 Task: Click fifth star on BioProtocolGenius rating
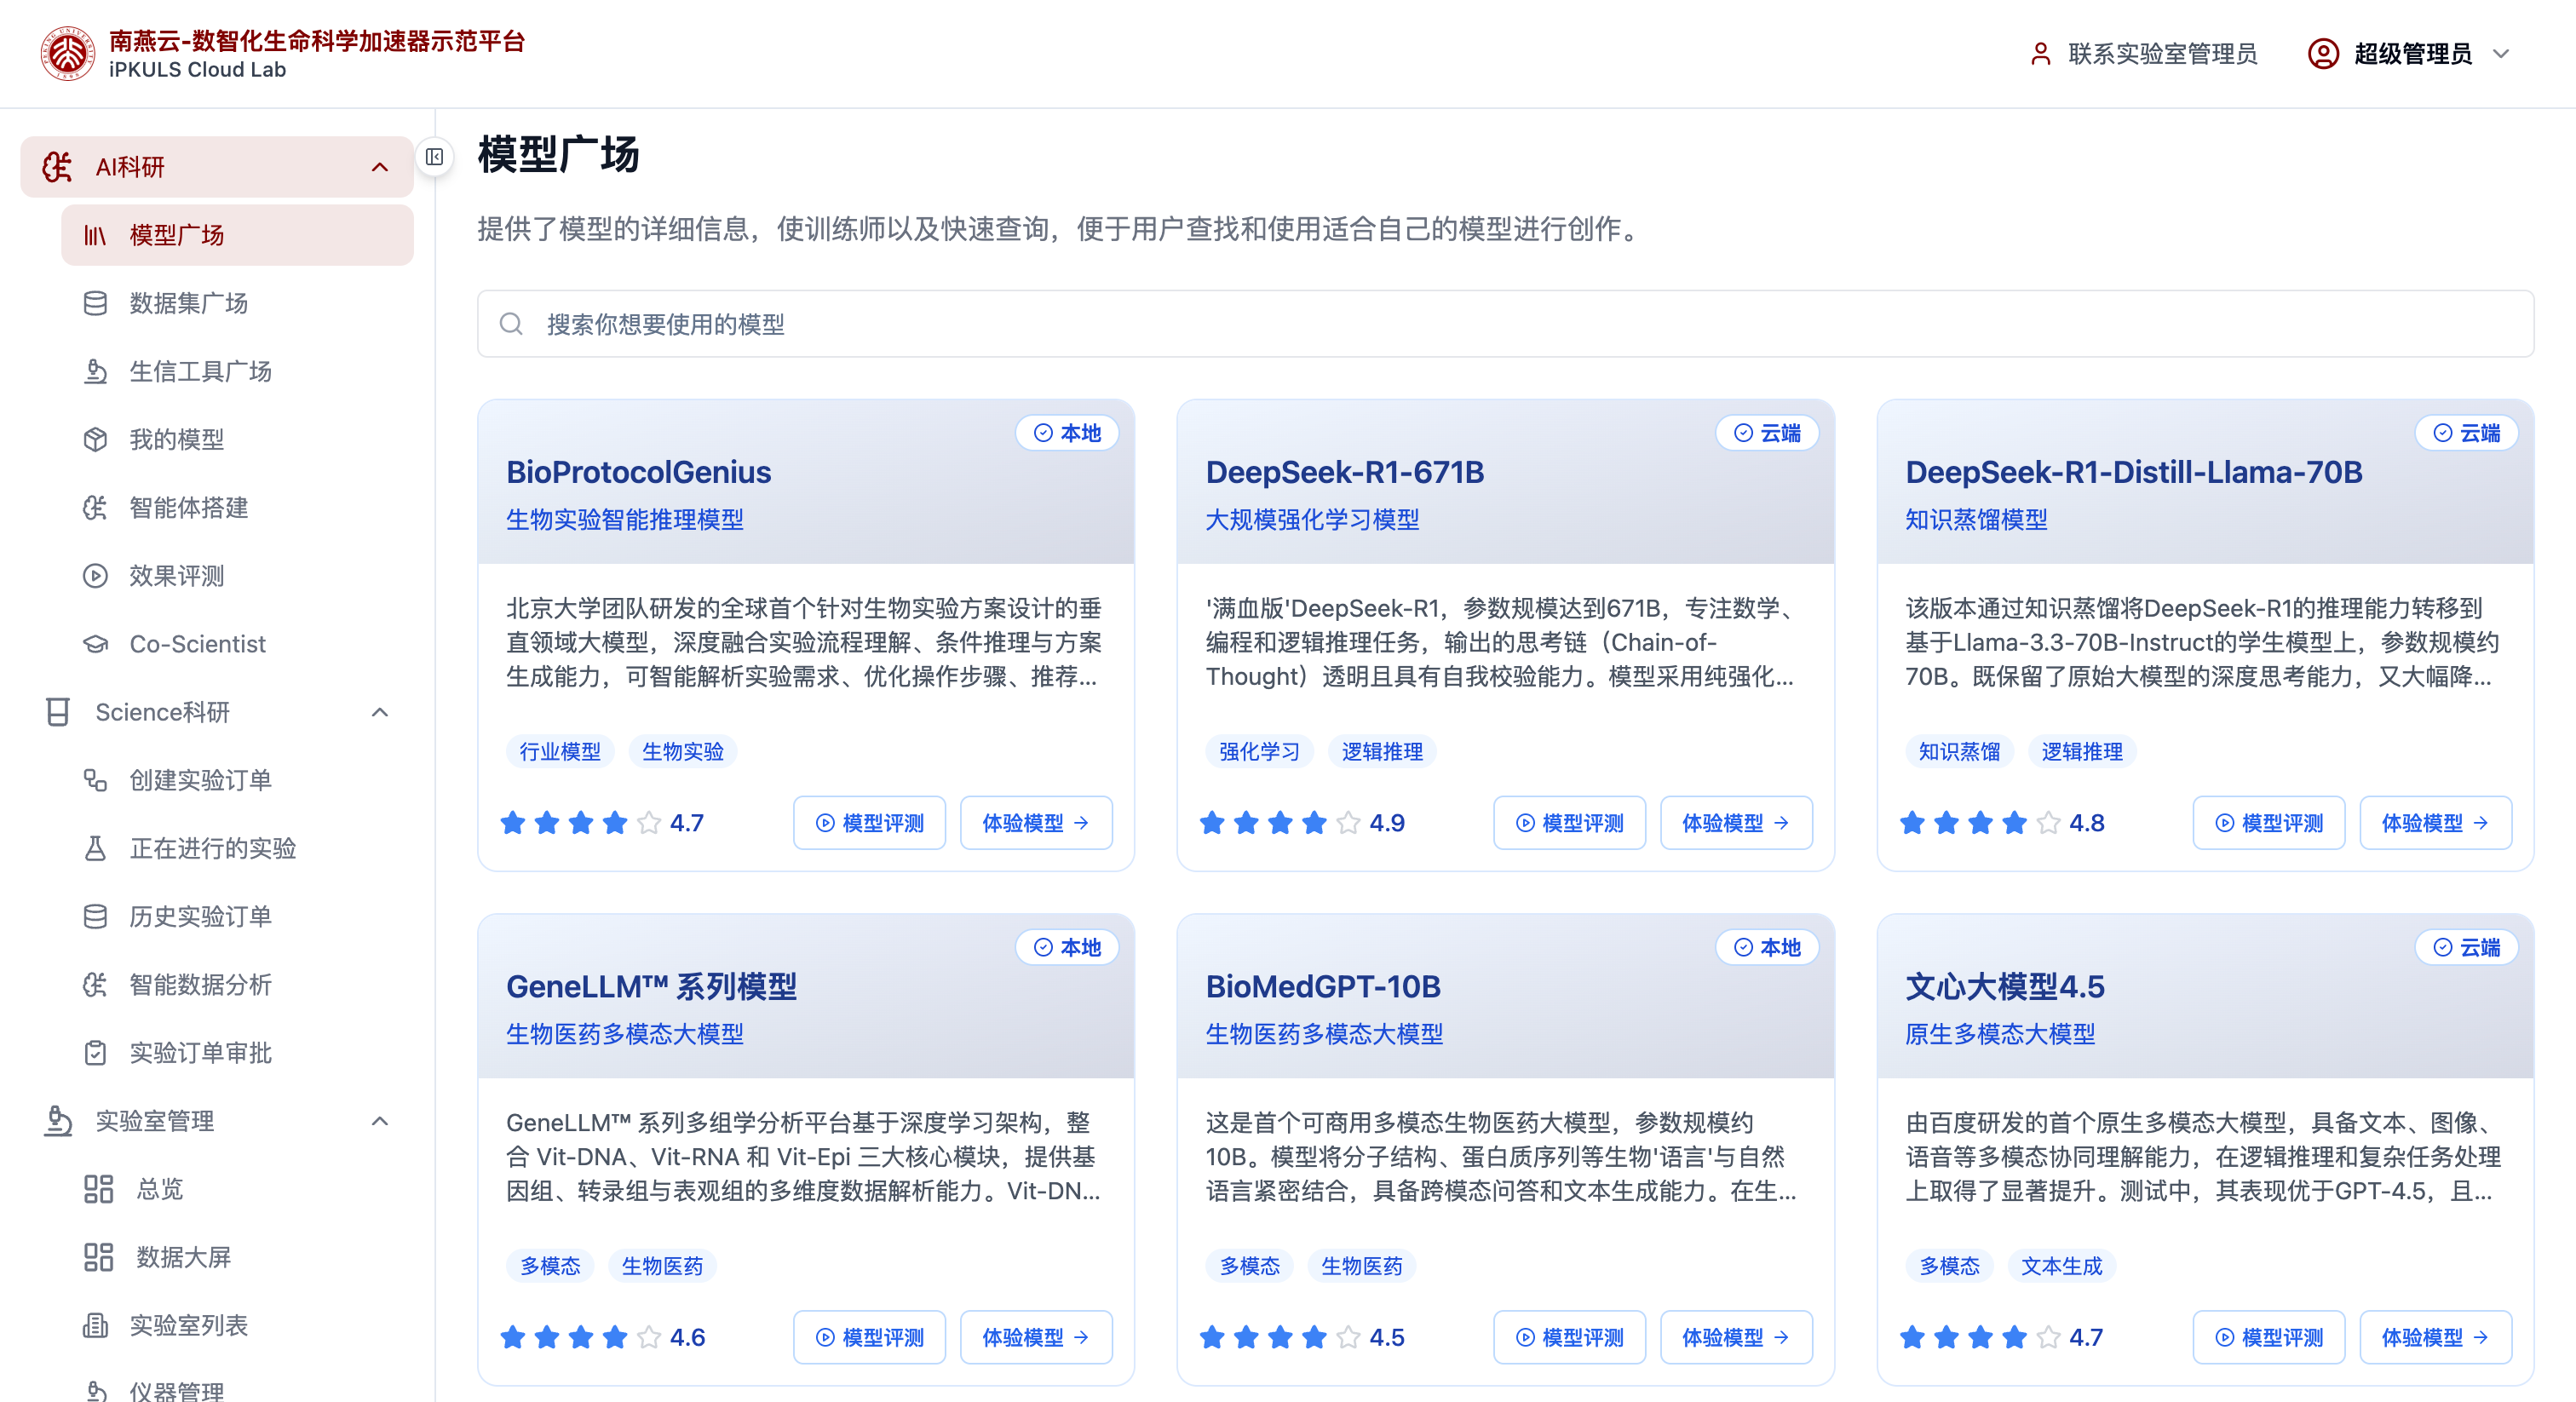(x=649, y=823)
